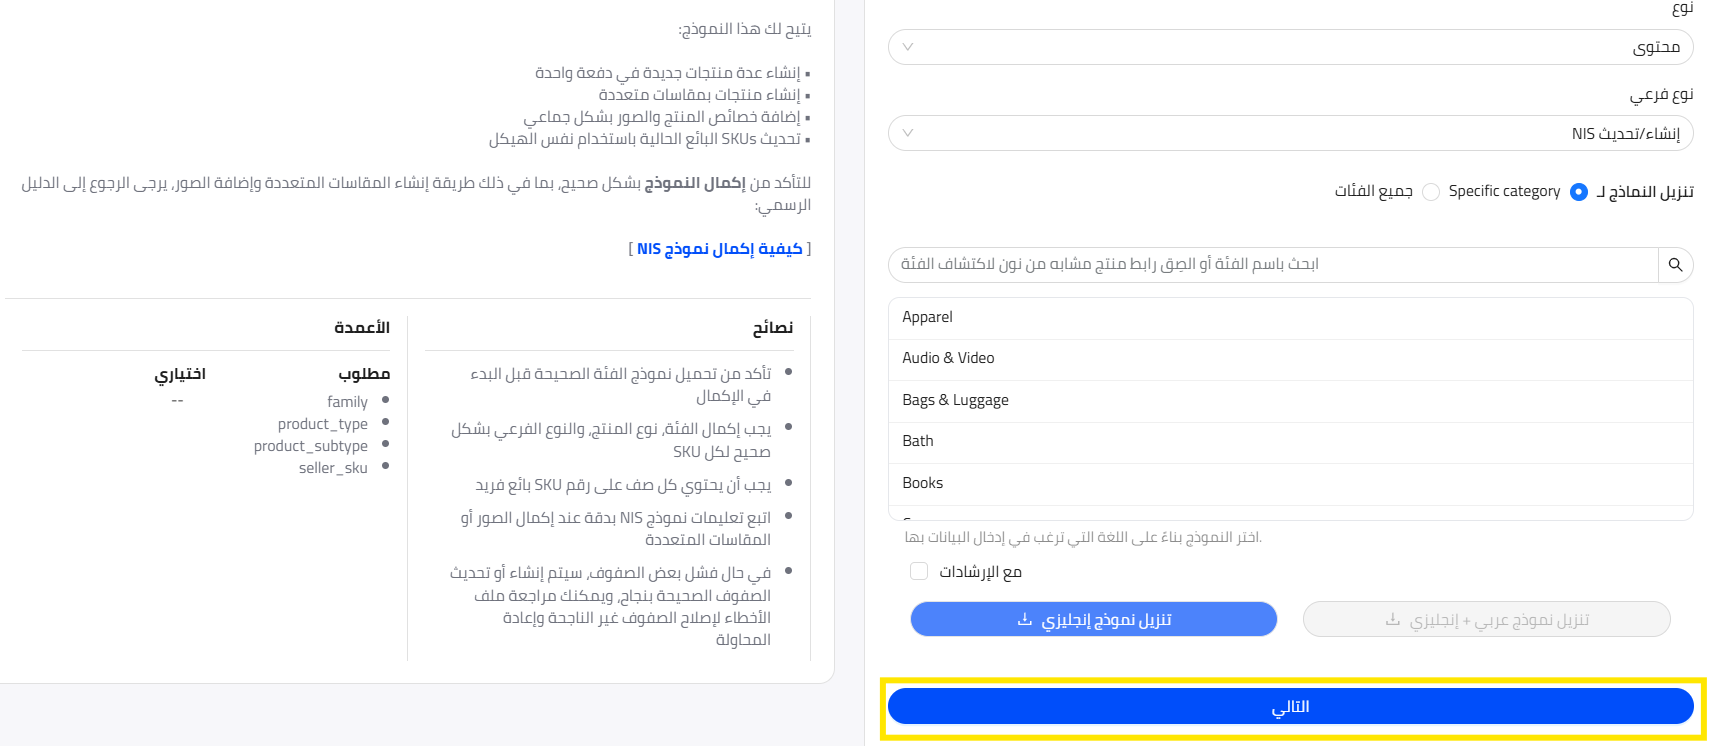Open the كيفية إكمال نموذج NIS link

point(720,249)
